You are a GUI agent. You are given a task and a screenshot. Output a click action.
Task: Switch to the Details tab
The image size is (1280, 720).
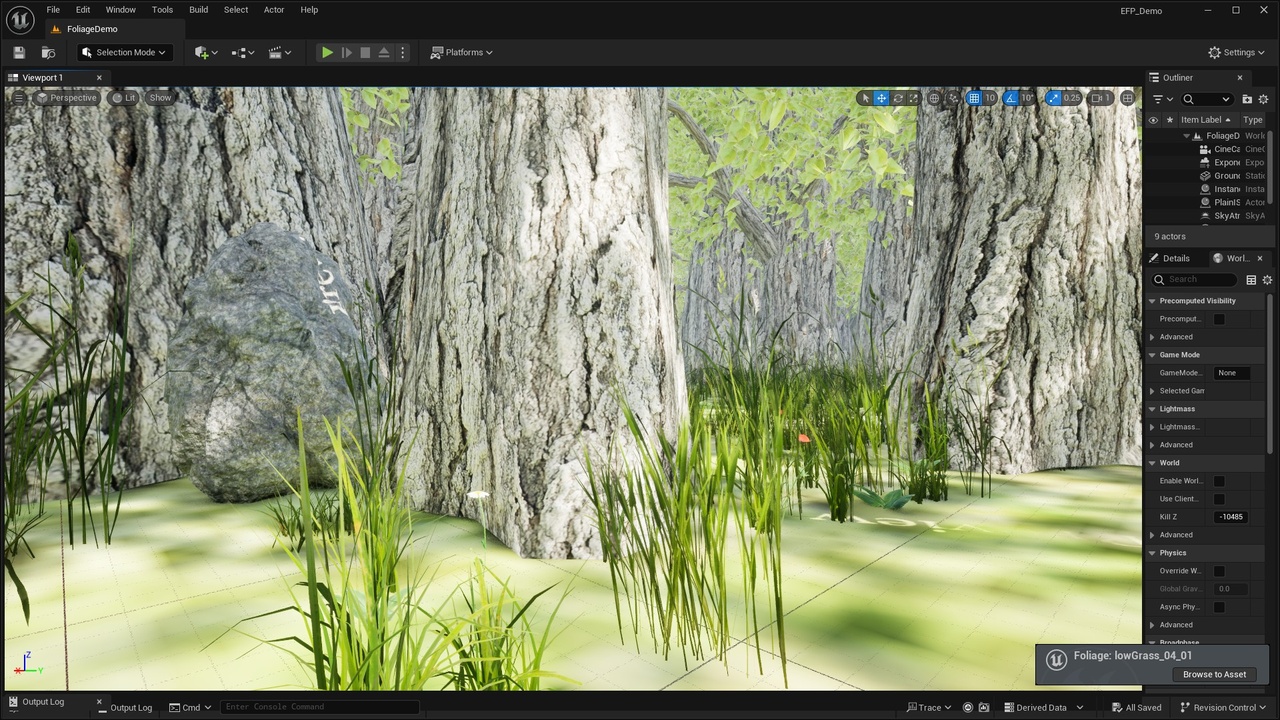coord(1170,258)
